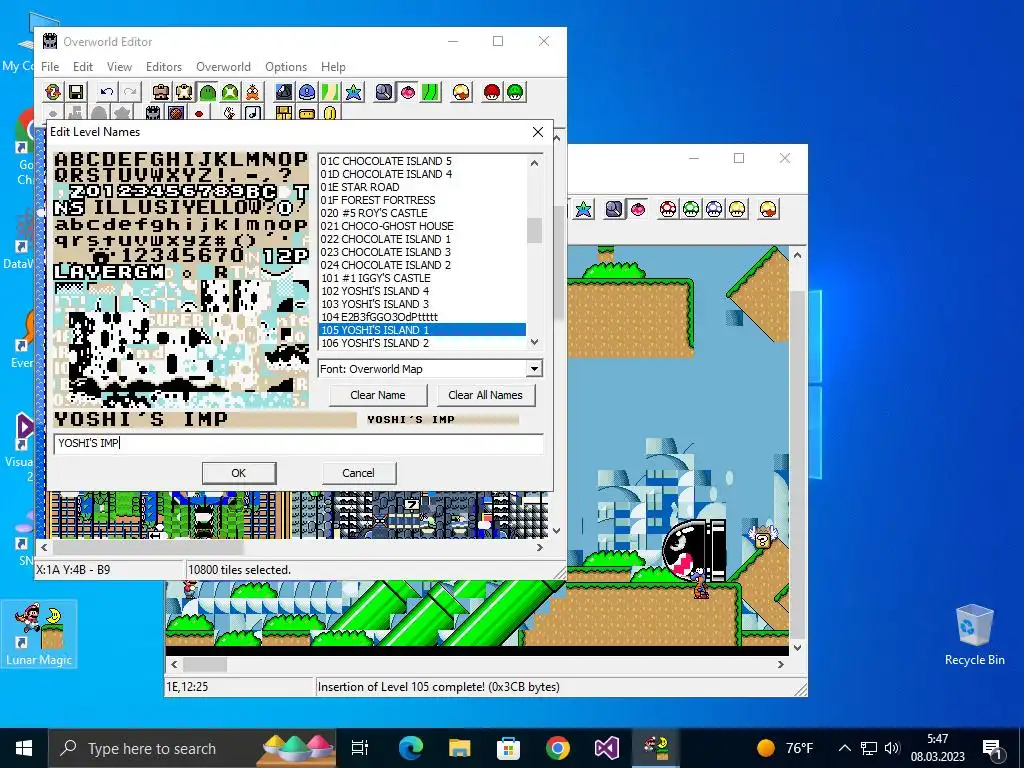Open Lunar Magic desktop shortcut
This screenshot has width=1024, height=768.
[x=39, y=633]
